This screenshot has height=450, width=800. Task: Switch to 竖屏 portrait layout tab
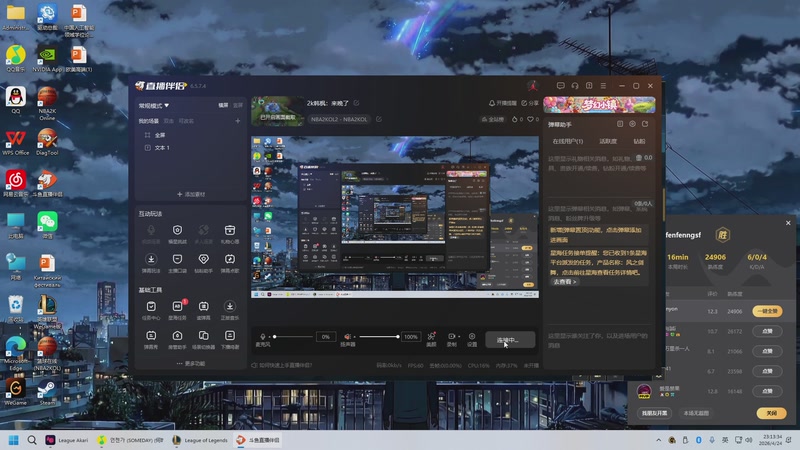[x=238, y=105]
